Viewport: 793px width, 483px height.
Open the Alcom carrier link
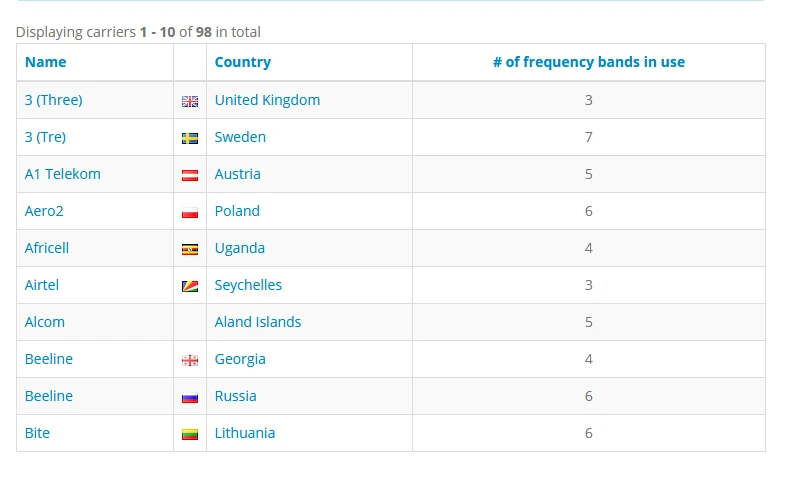pos(45,322)
